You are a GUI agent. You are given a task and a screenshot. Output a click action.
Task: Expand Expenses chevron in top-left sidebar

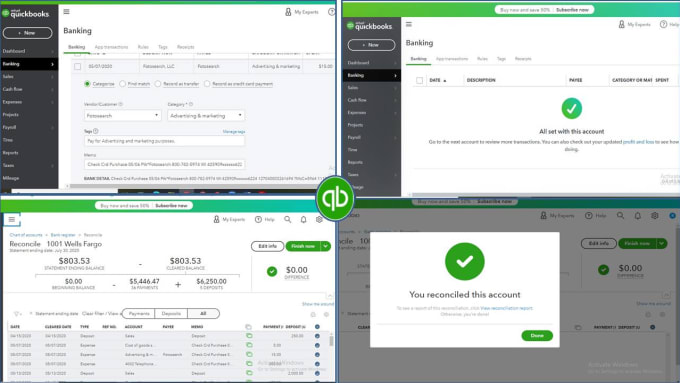52,102
